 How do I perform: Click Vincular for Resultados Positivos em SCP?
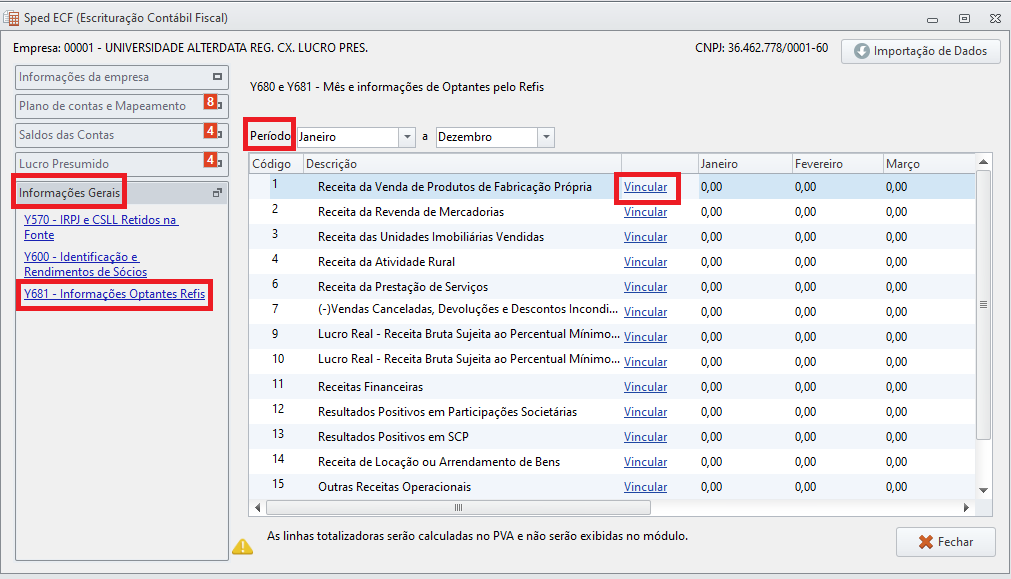(x=645, y=437)
